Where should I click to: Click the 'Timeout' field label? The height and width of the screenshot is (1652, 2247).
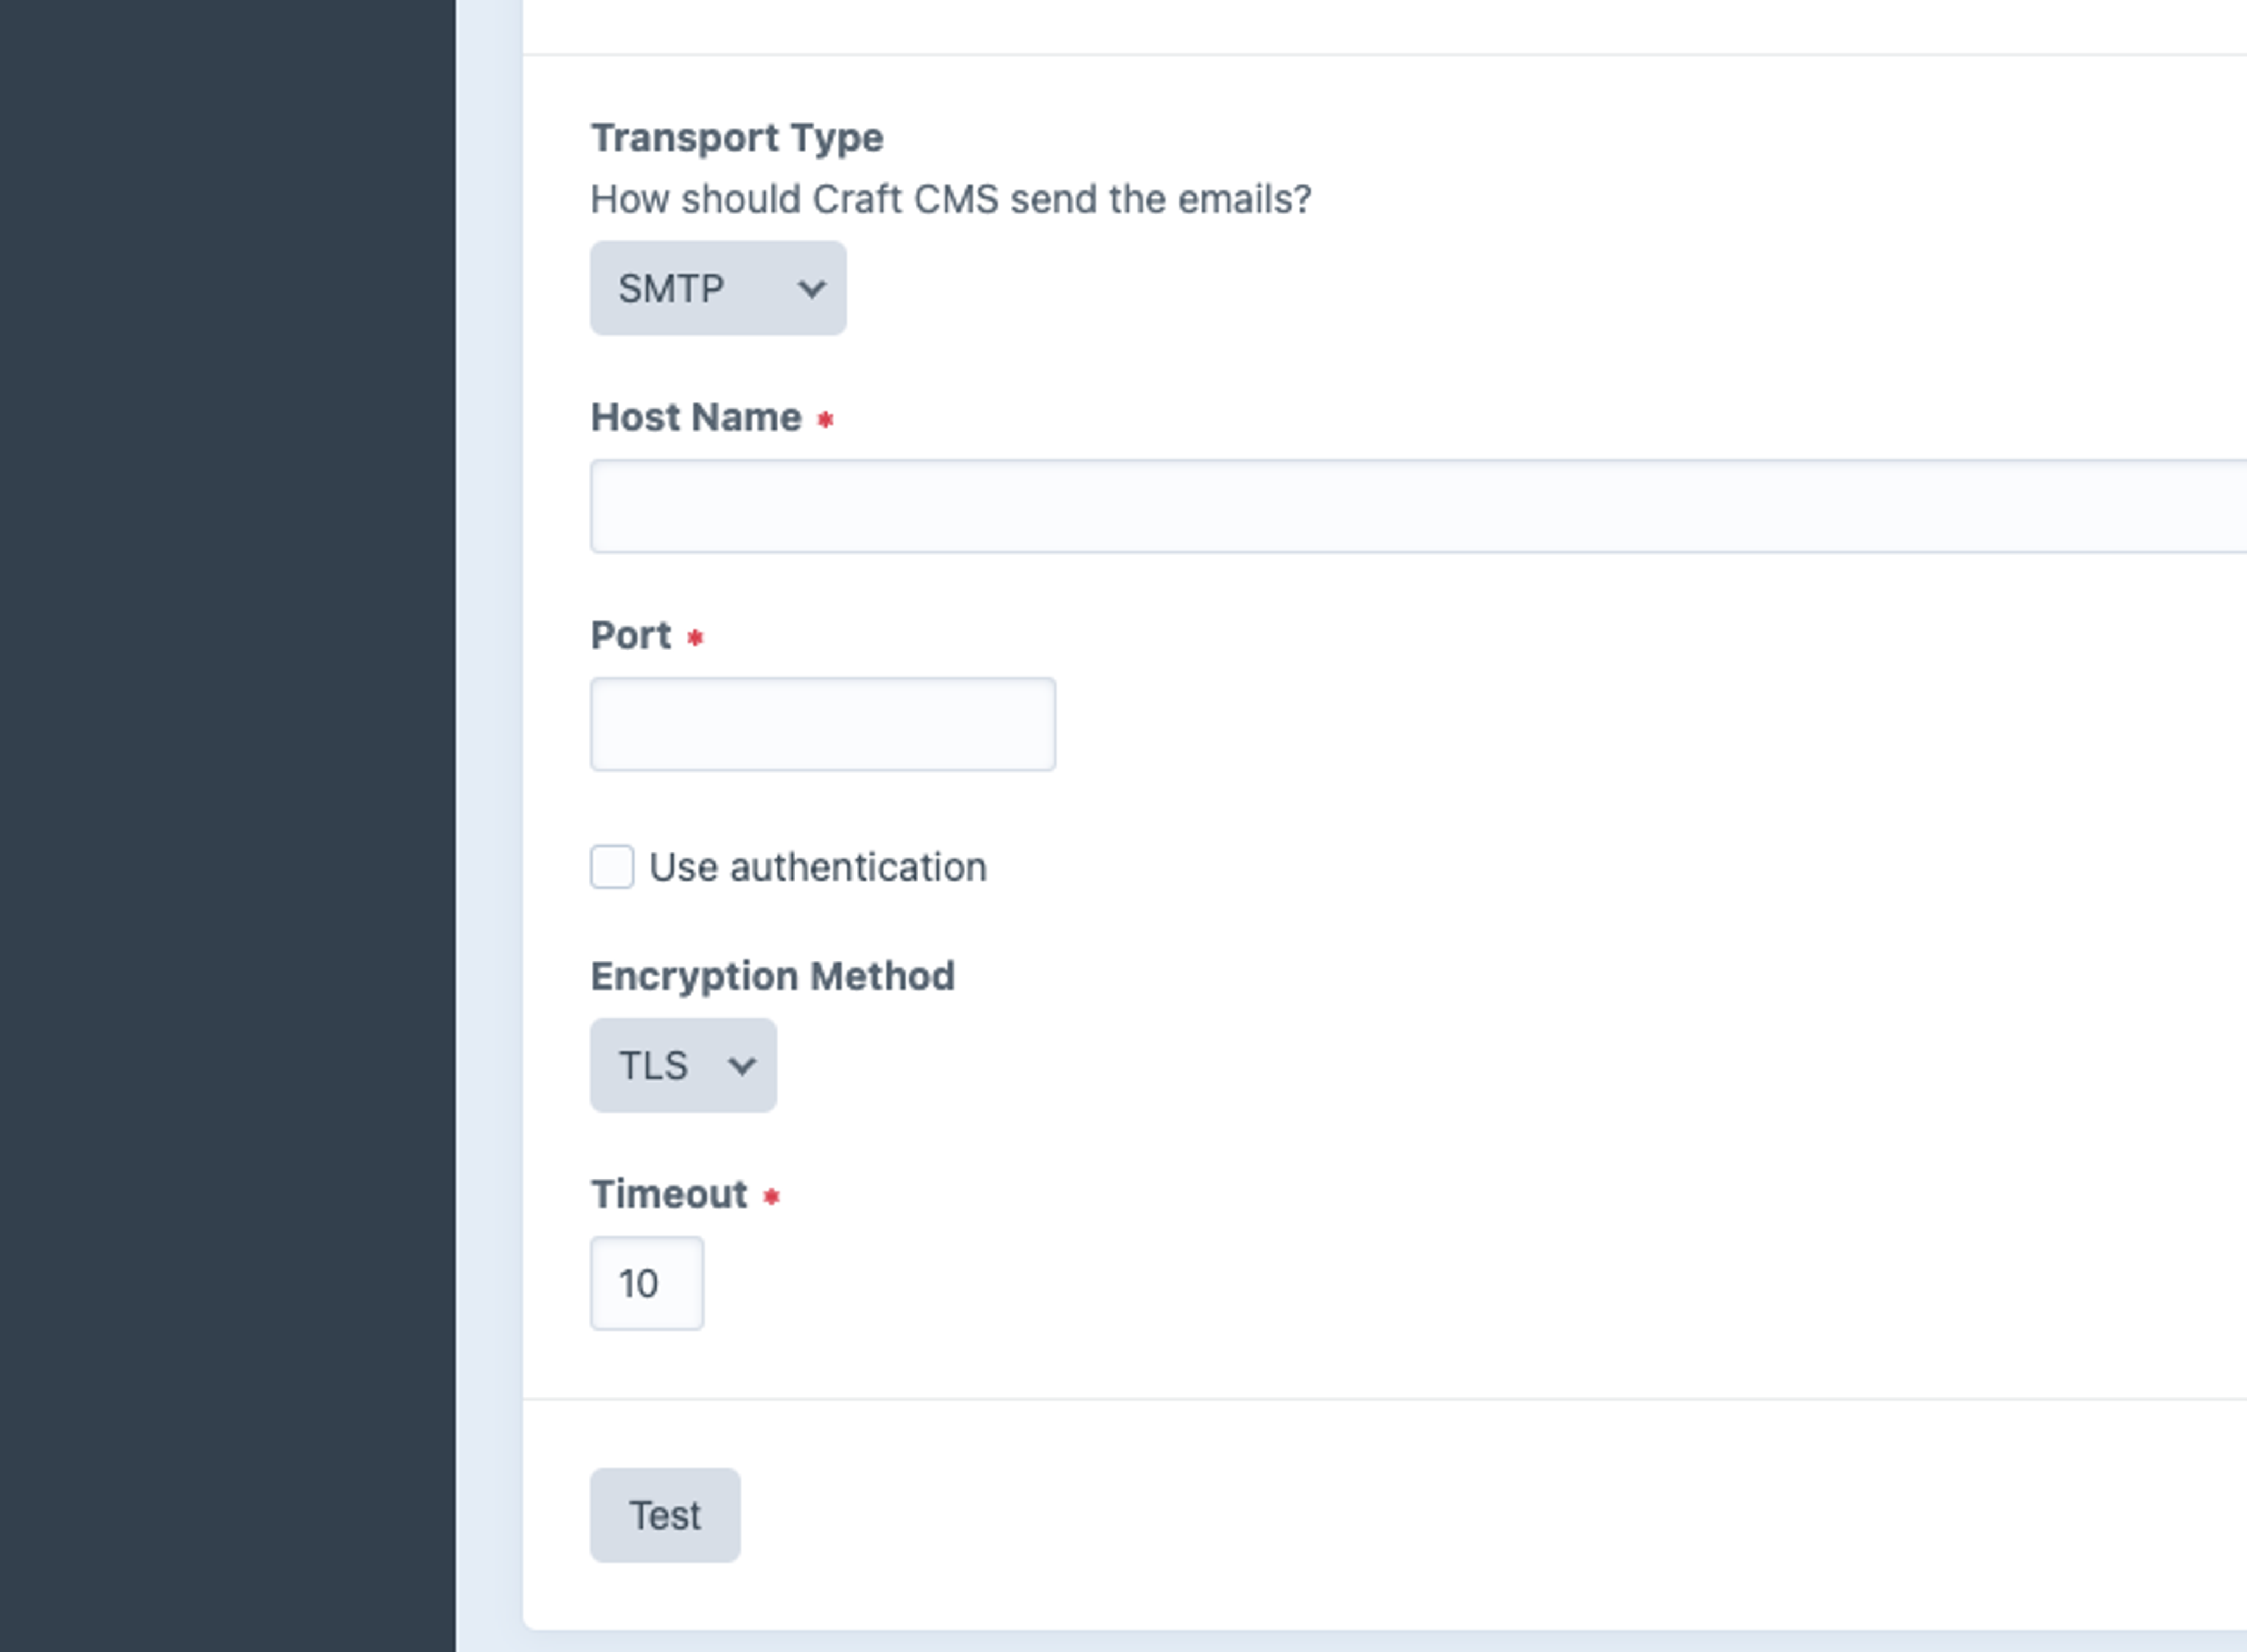point(669,1194)
